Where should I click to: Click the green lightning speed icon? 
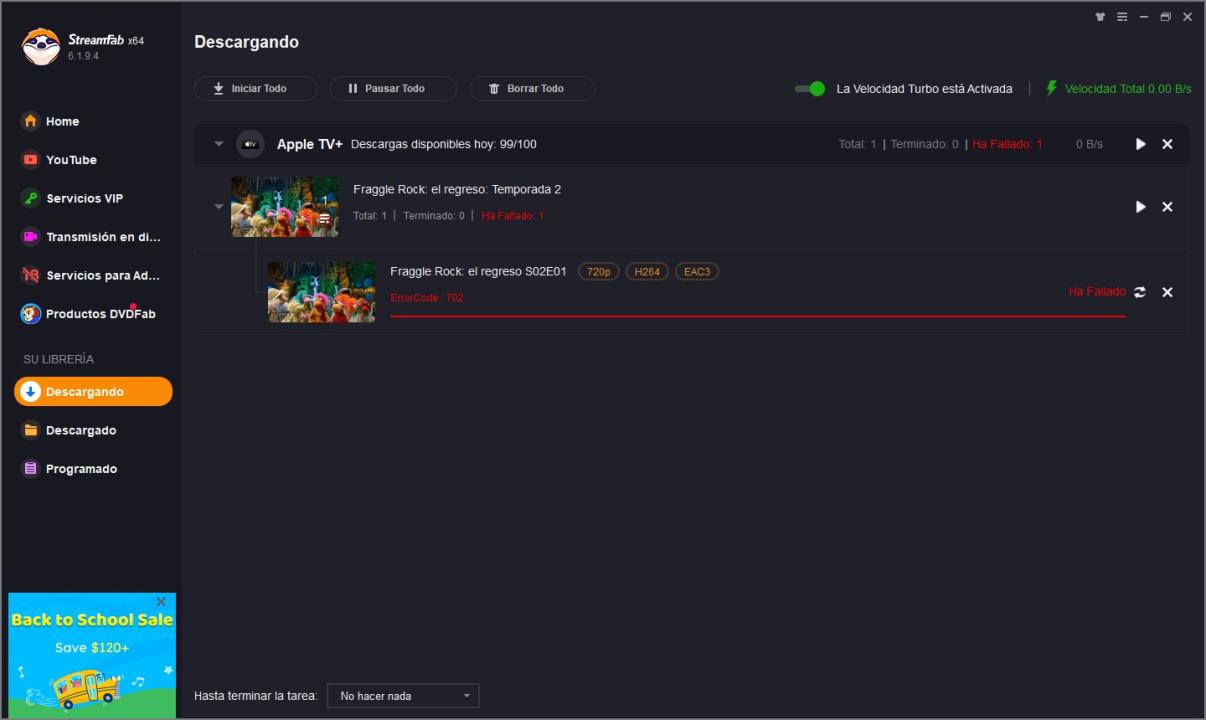(1051, 88)
